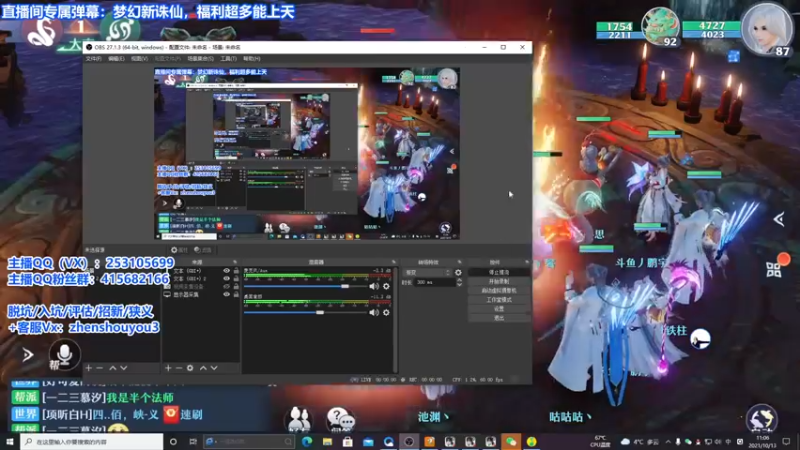The width and height of the screenshot is (800, 450).
Task: Decrease transition duration with the down stepper
Action: point(459,284)
